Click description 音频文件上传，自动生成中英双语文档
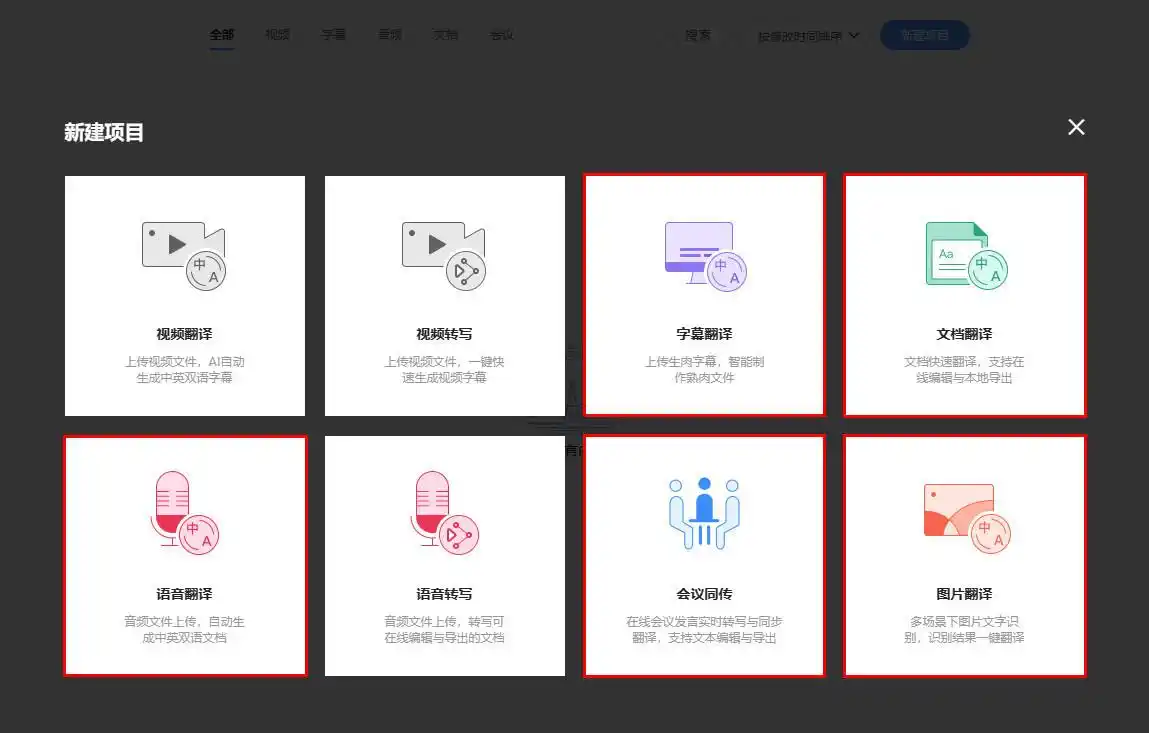Viewport: 1149px width, 733px height. tap(184, 630)
